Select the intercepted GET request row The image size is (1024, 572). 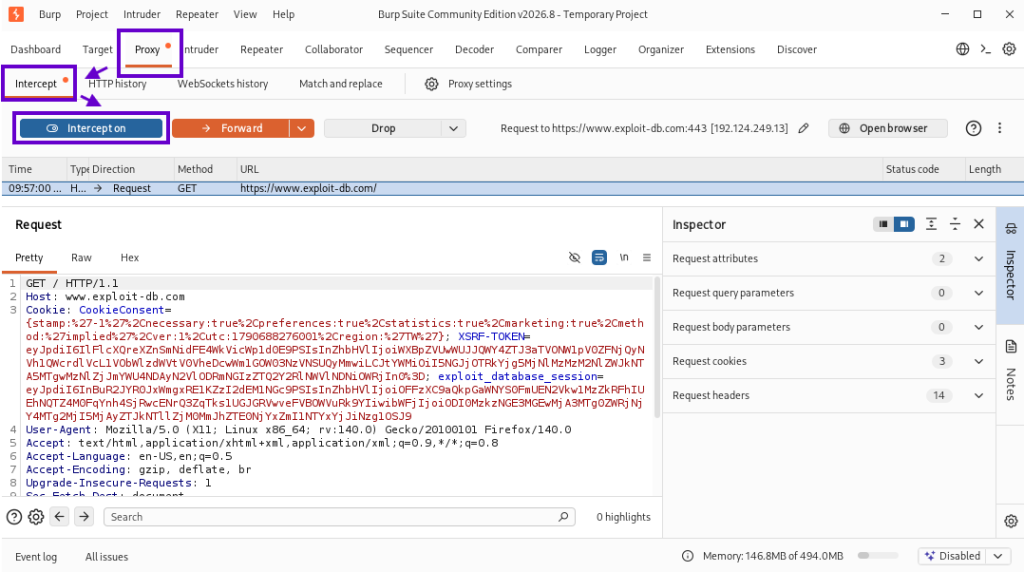(512, 188)
